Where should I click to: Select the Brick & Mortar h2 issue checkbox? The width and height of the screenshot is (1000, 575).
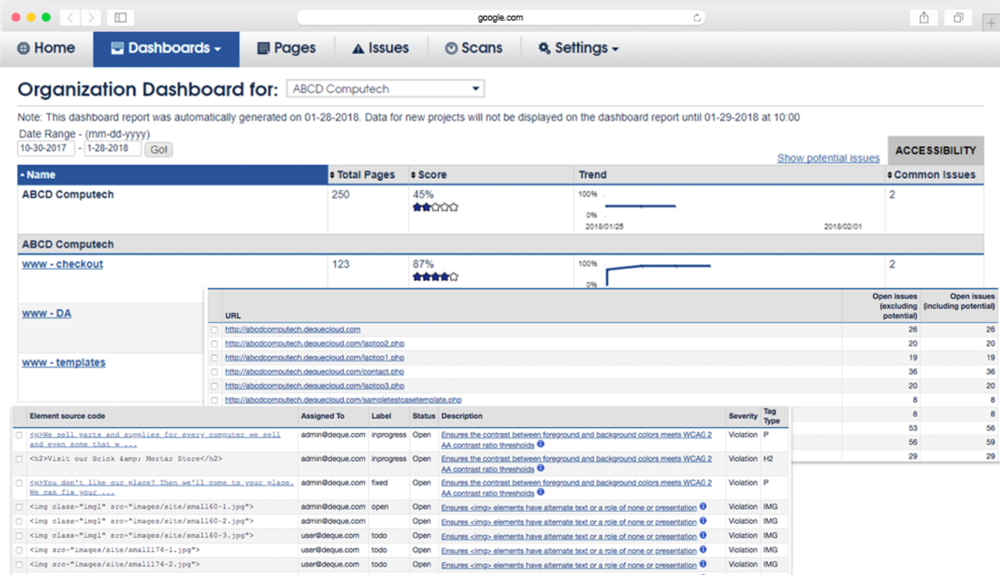click(19, 459)
